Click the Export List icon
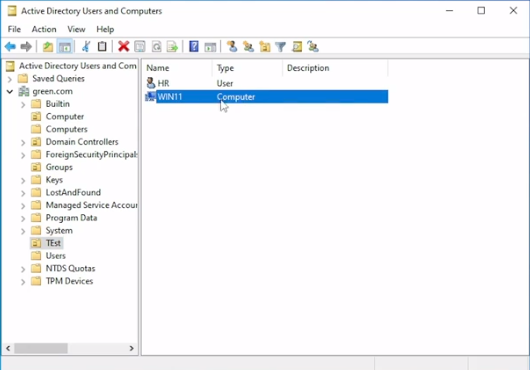 point(172,46)
